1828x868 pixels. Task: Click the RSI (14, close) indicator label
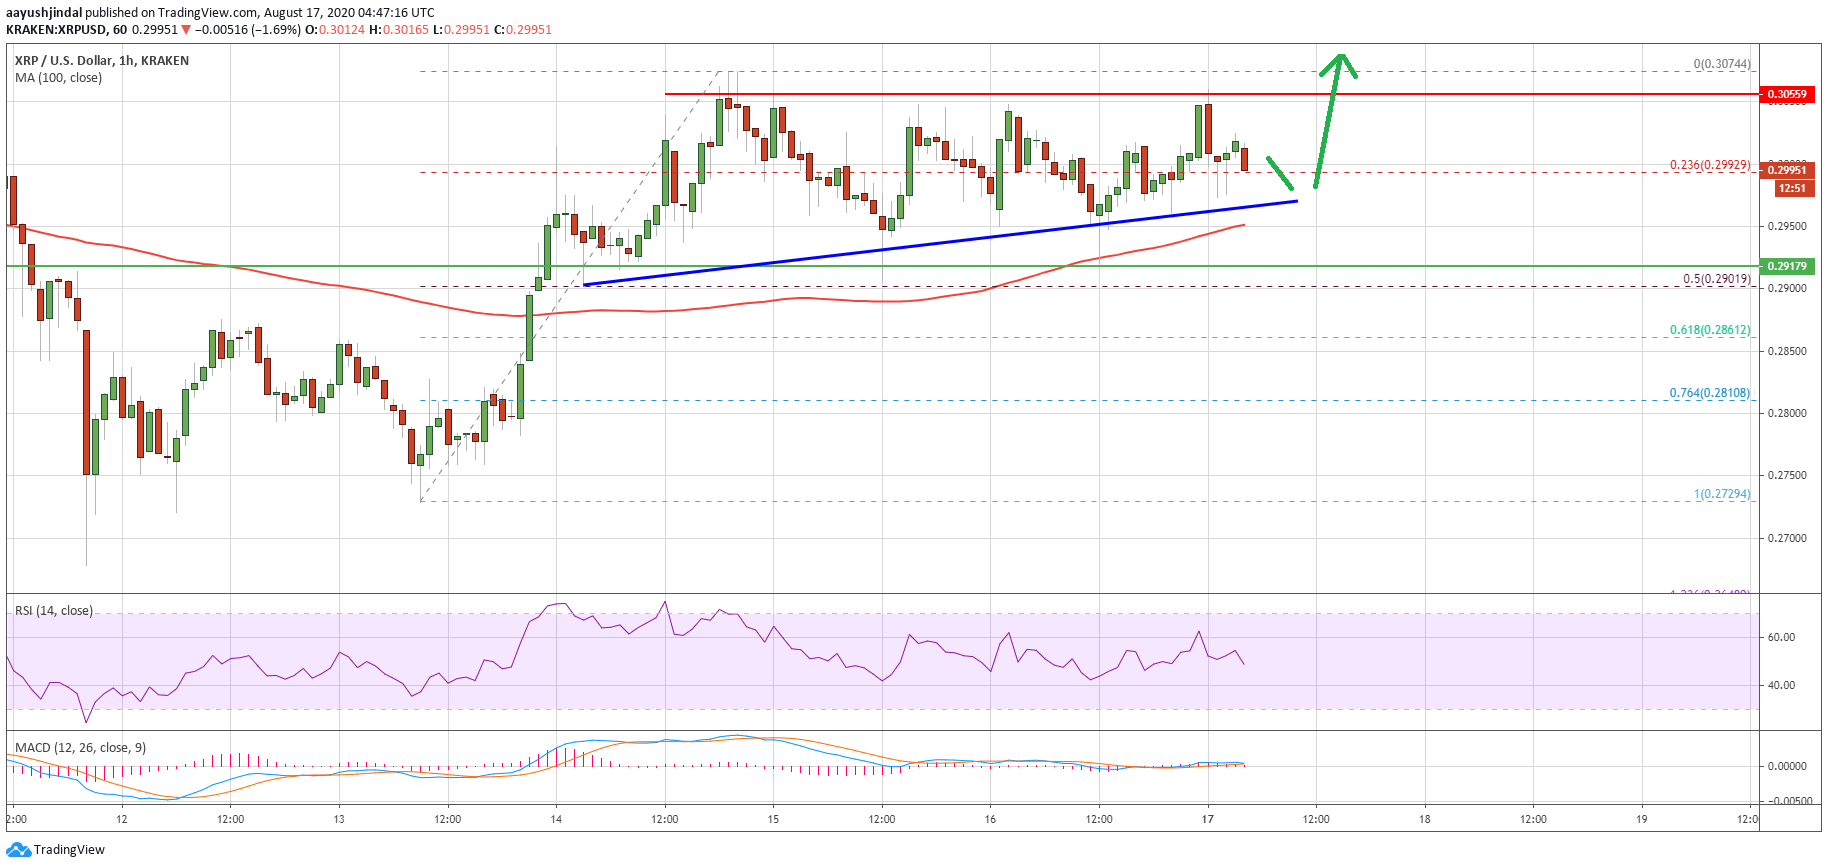point(54,611)
